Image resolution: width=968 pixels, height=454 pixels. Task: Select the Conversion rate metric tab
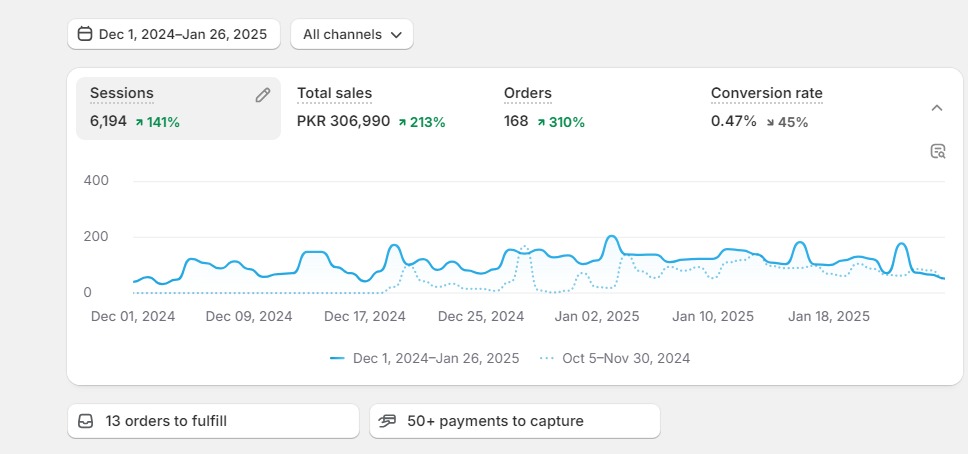pos(766,93)
